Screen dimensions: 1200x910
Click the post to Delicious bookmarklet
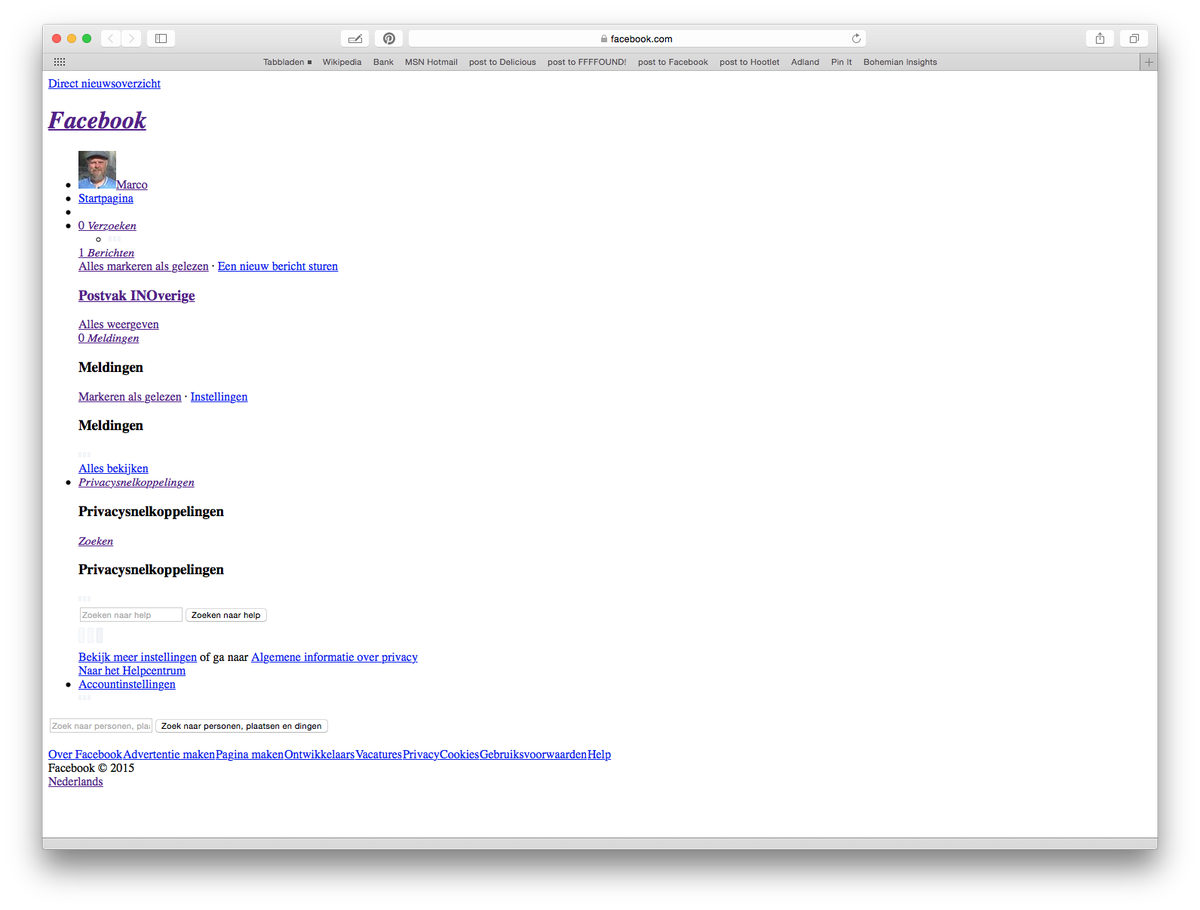pos(502,62)
